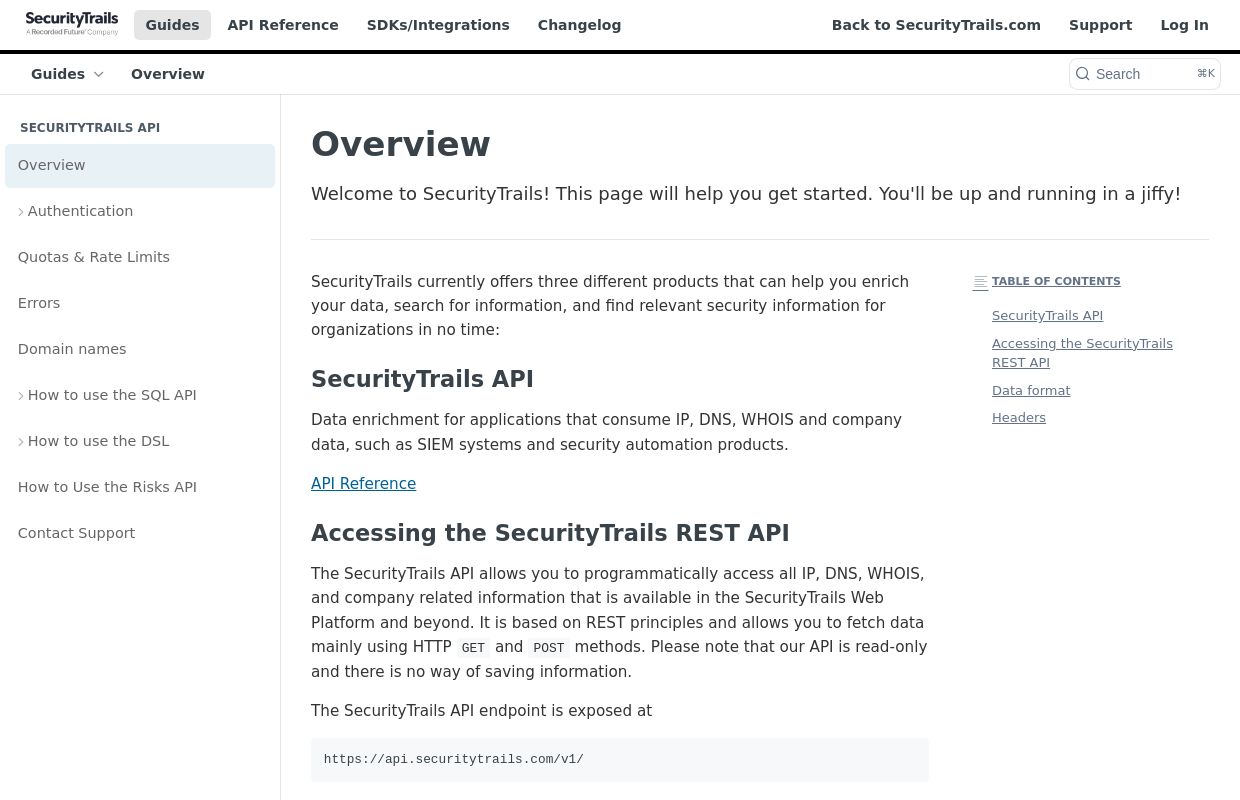The width and height of the screenshot is (1240, 800).
Task: Switch to the Guides top tab
Action: 172,25
